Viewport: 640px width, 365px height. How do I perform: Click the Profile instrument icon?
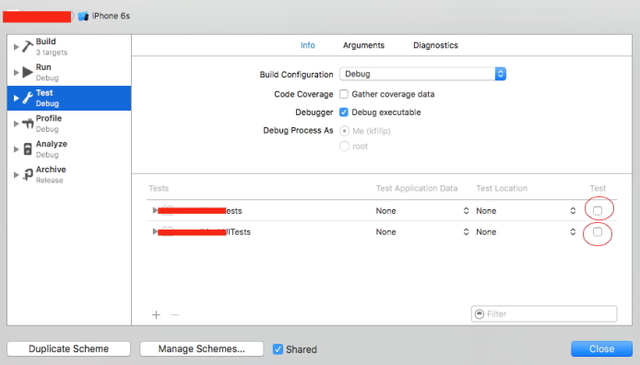coord(27,123)
